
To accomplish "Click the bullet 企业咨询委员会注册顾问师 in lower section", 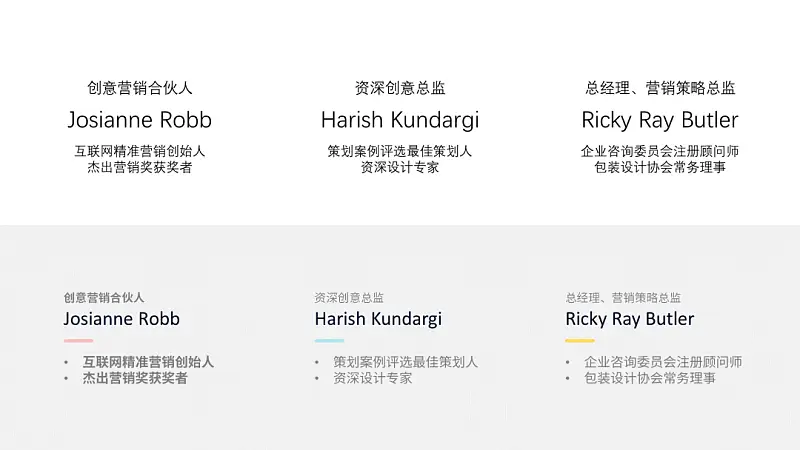I will click(663, 362).
